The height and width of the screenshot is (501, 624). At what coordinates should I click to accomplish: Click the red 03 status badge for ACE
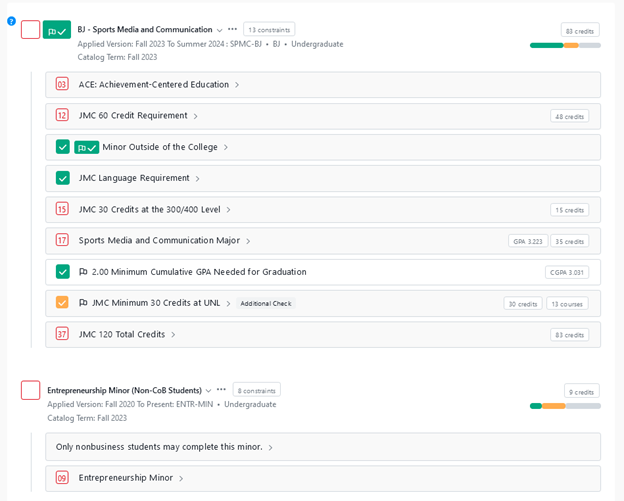point(62,84)
